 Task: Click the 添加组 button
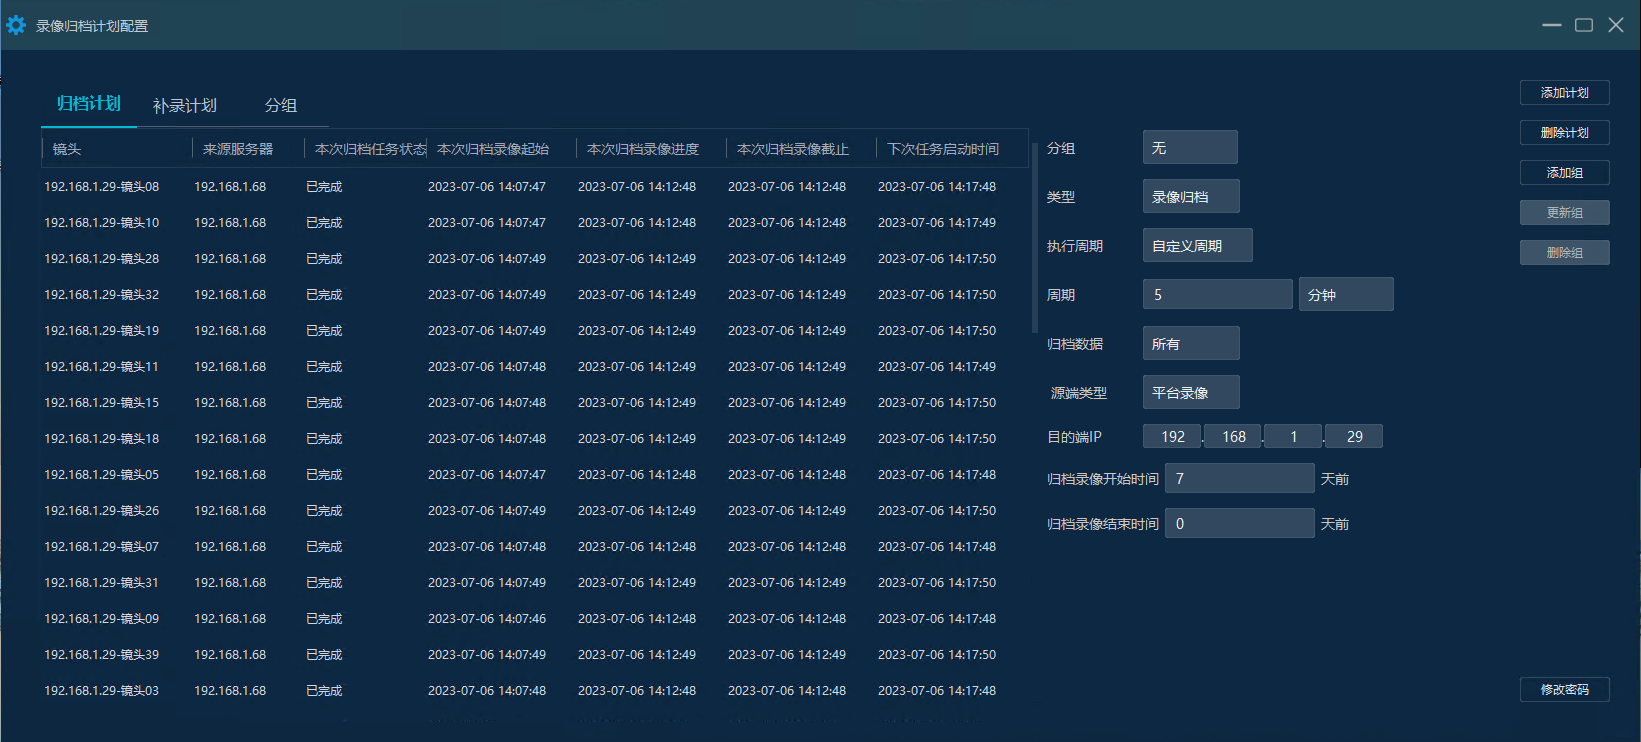point(1564,173)
